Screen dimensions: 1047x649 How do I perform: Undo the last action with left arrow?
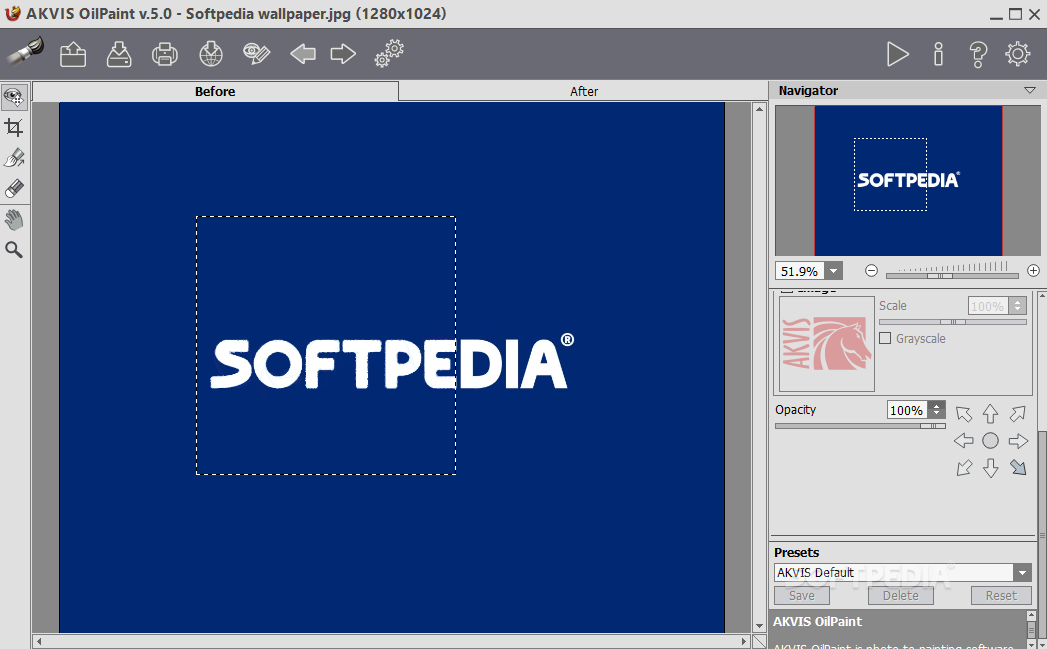[302, 54]
